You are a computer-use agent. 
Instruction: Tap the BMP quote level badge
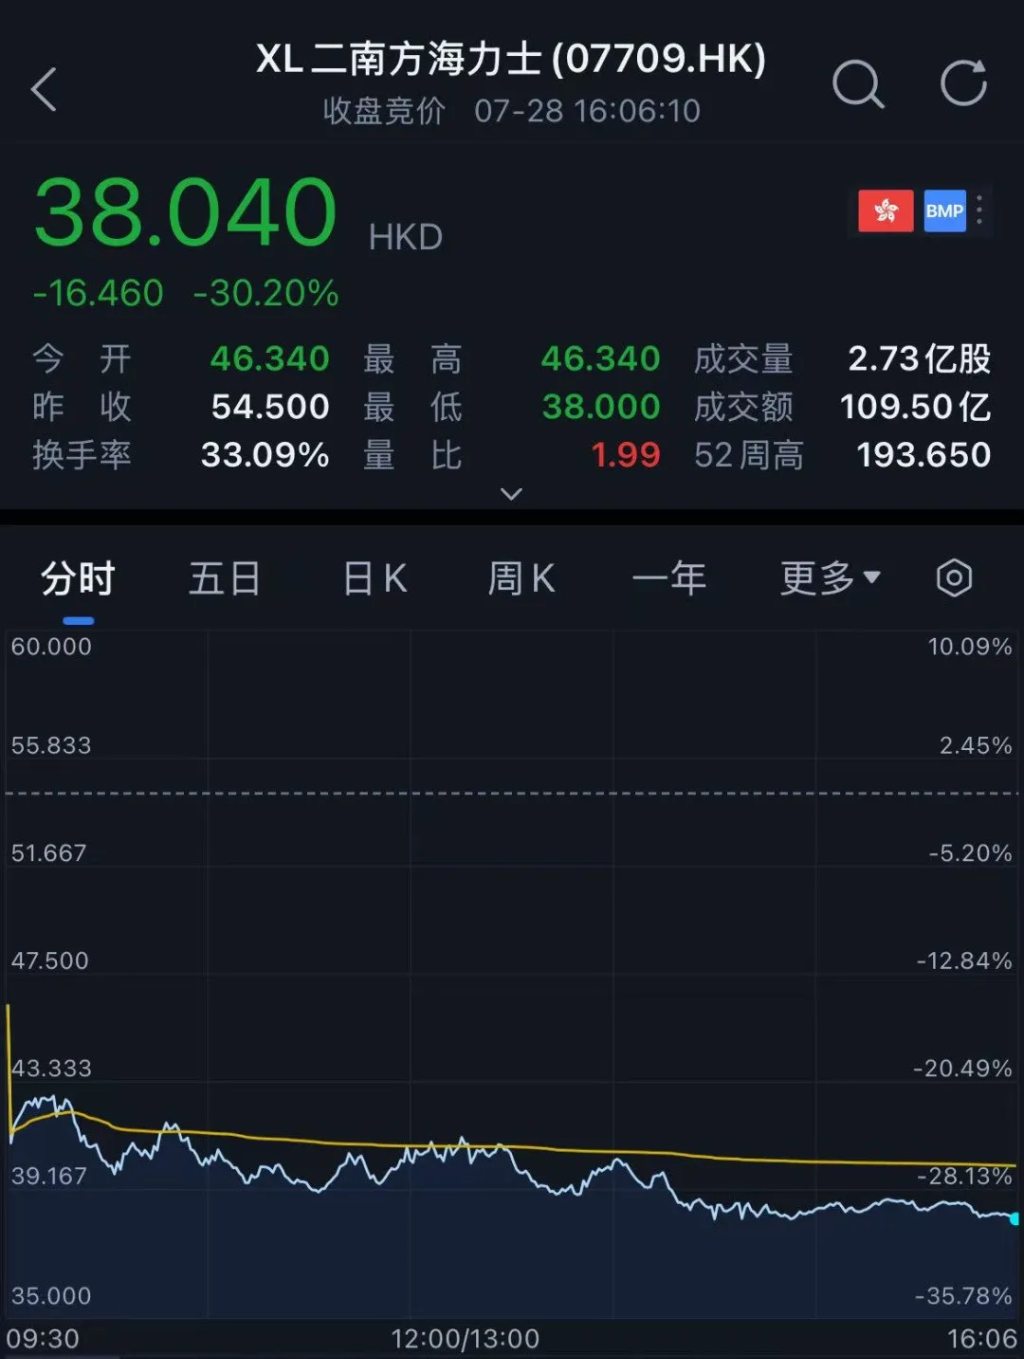point(945,211)
